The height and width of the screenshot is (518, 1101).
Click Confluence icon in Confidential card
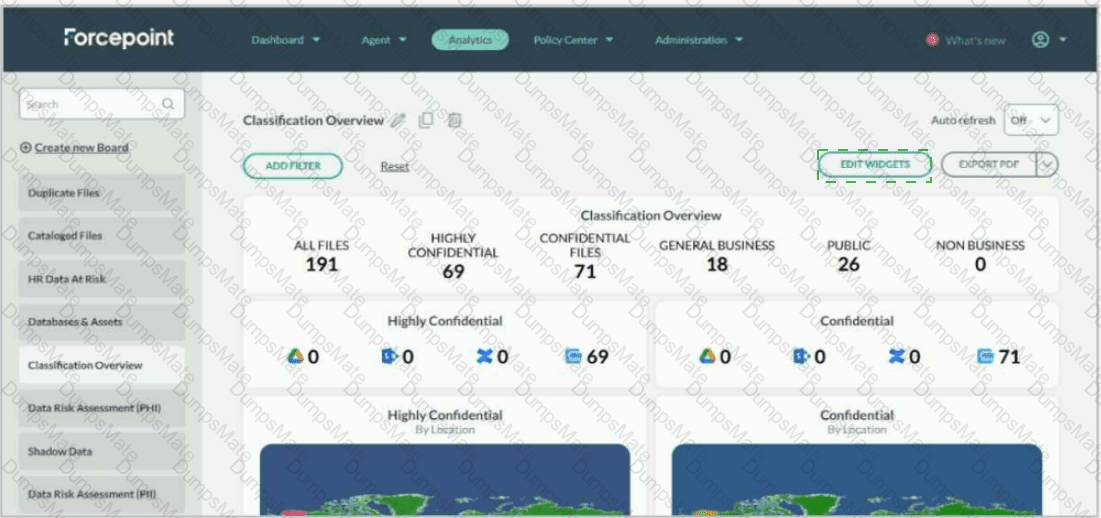coord(896,357)
